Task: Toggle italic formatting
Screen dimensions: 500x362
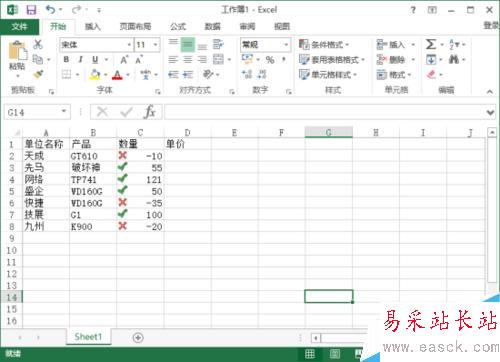Action: click(80, 59)
